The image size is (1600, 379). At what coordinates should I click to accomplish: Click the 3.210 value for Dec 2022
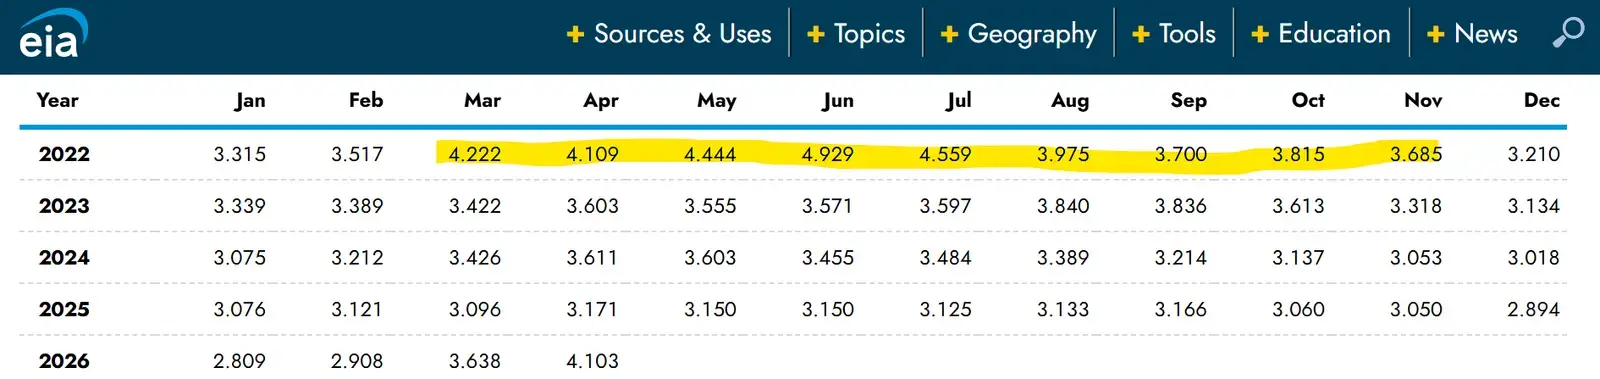[x=1534, y=154]
